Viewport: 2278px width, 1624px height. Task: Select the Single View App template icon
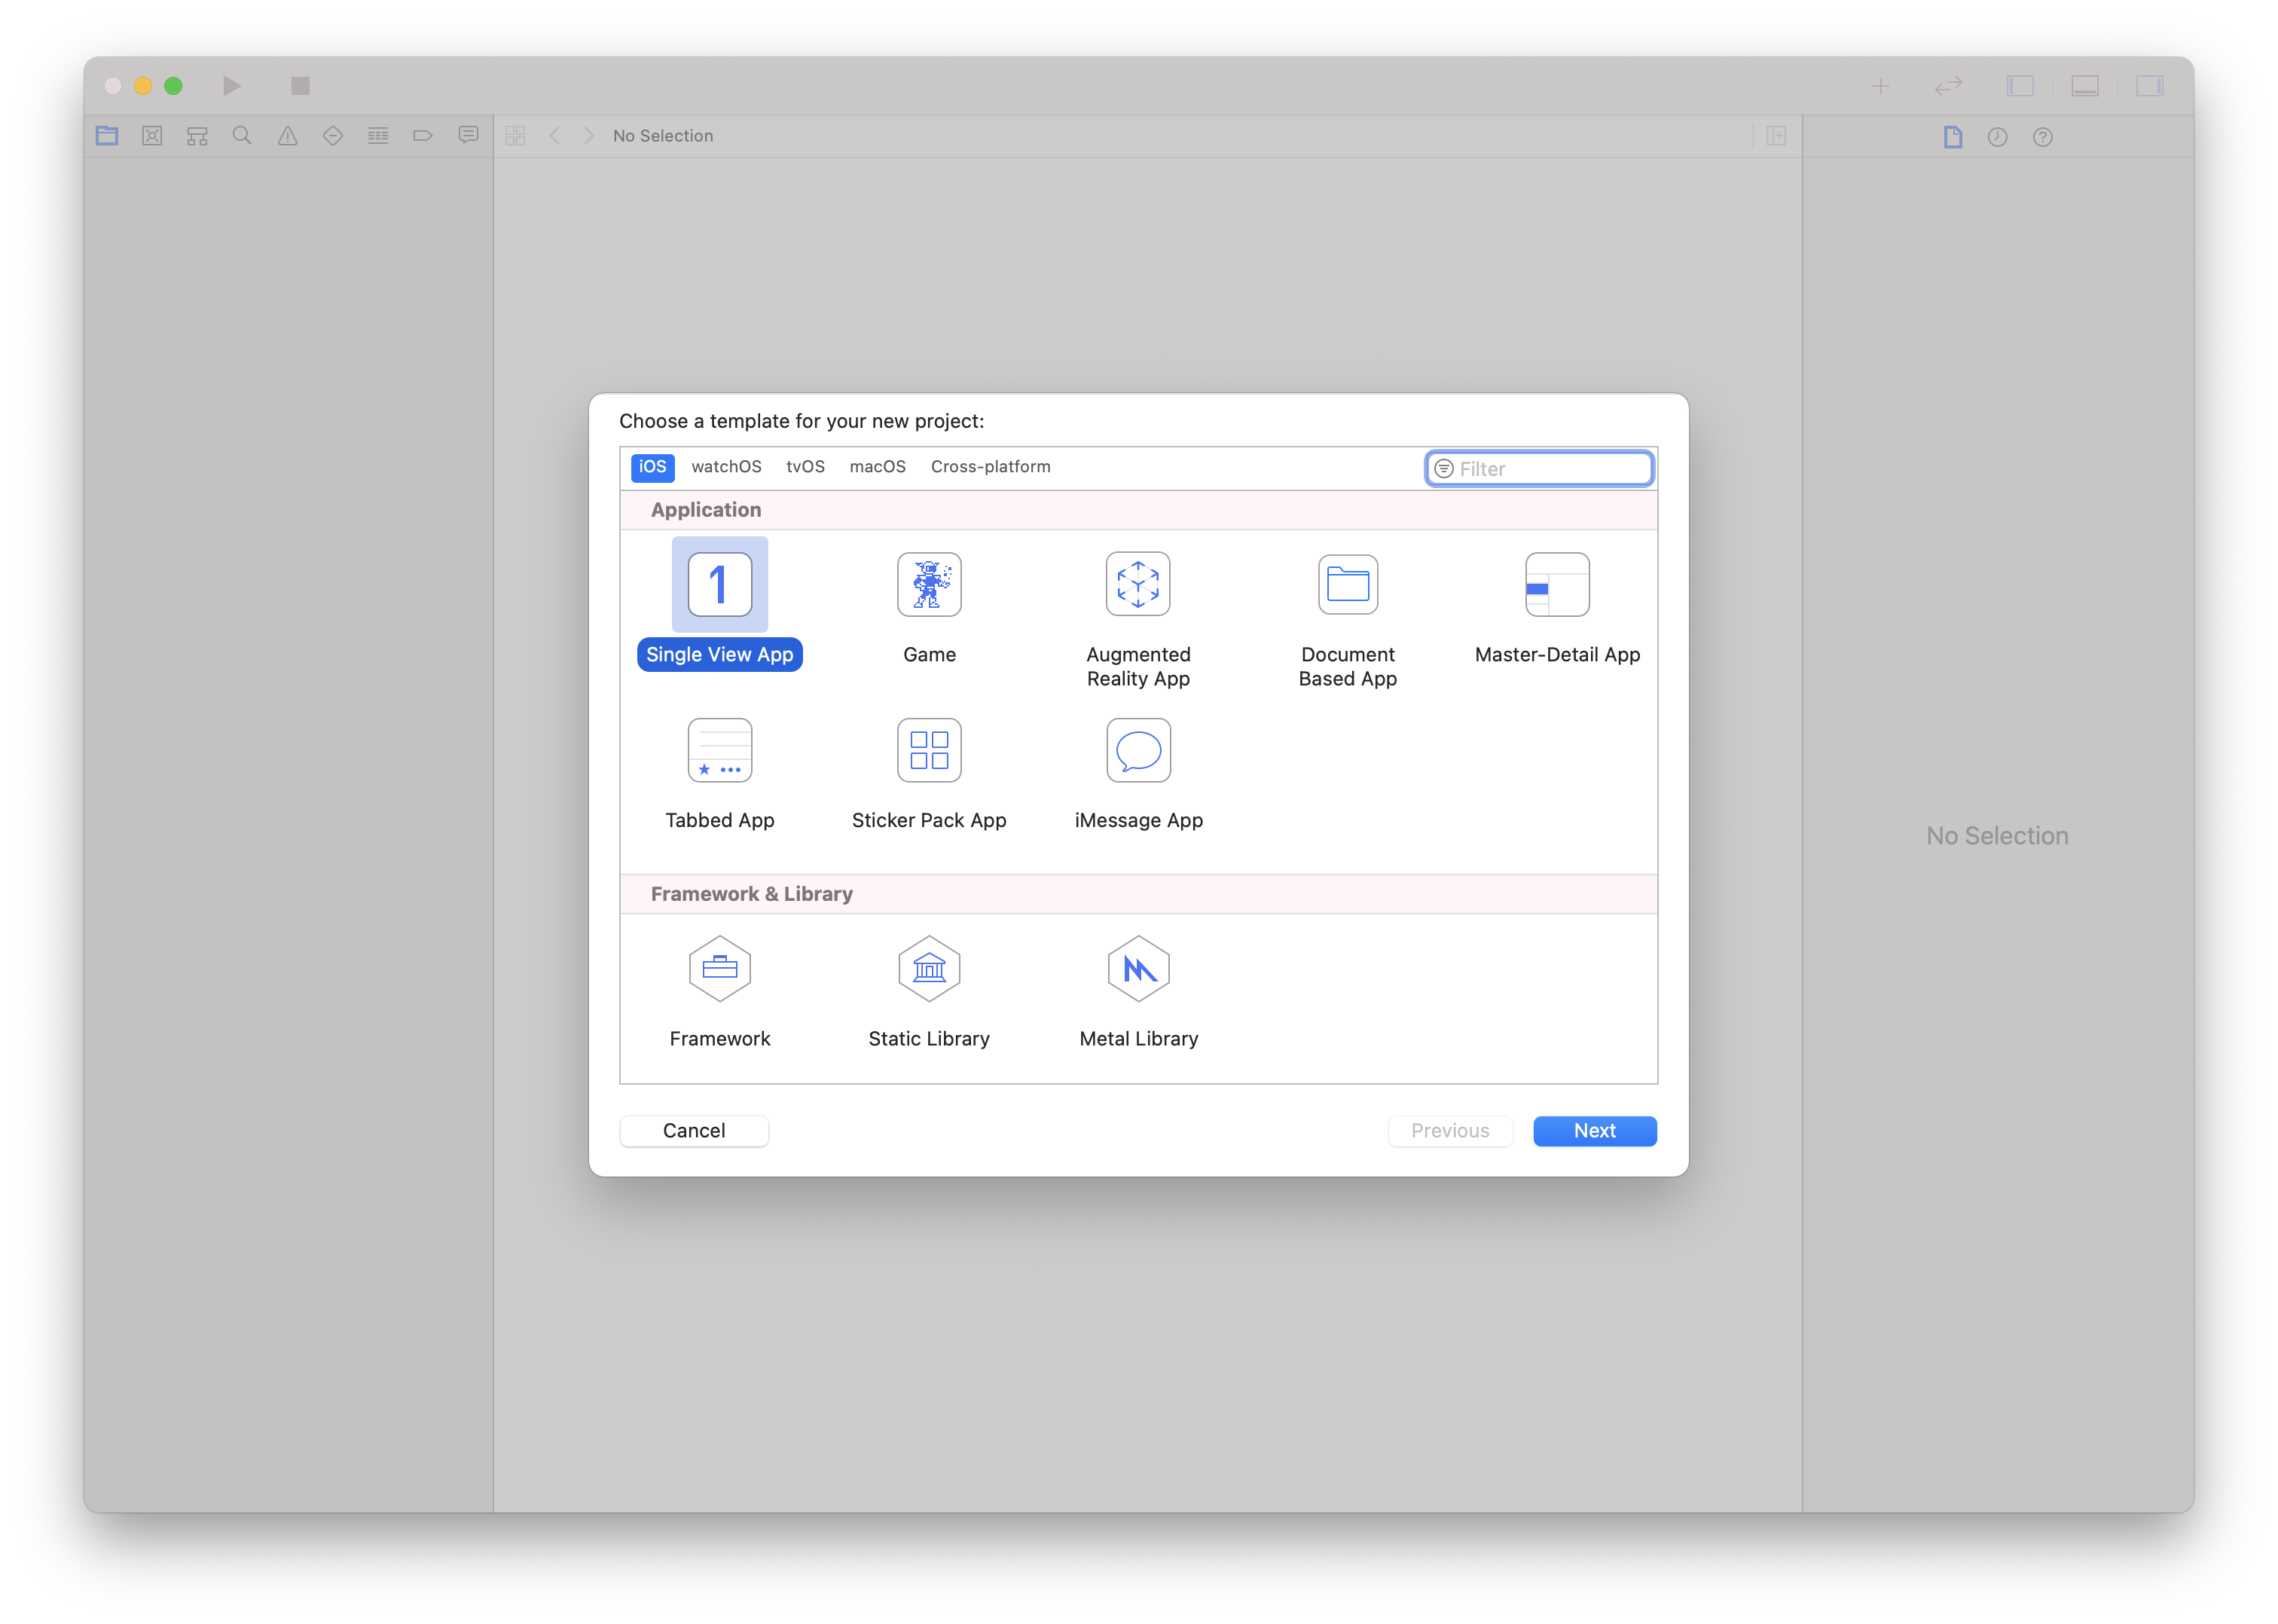tap(719, 584)
